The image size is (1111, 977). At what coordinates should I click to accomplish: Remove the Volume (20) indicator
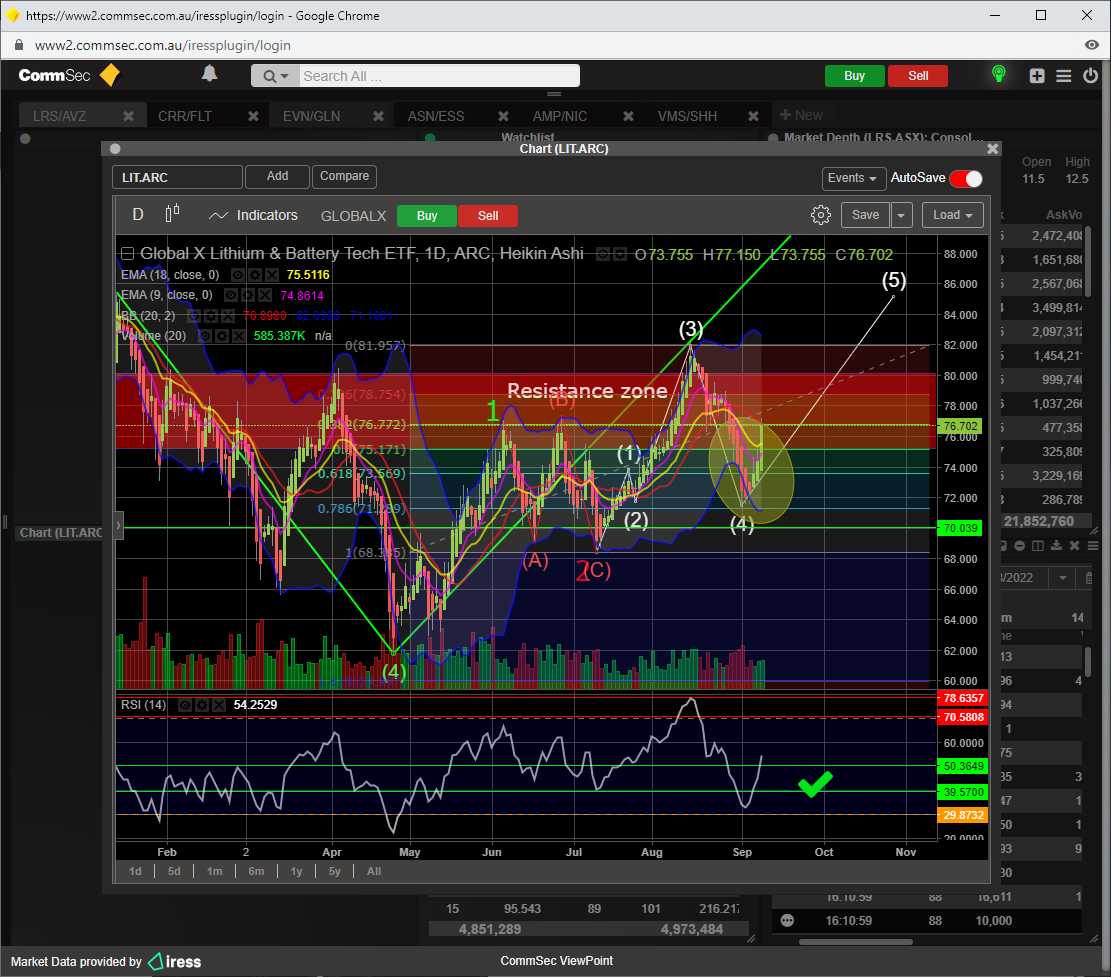coord(239,336)
